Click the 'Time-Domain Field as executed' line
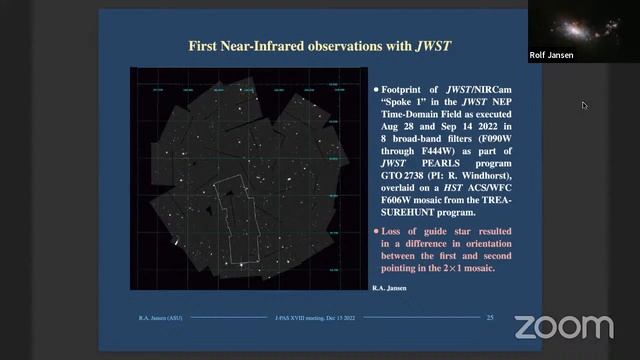This screenshot has height=360, width=640. [446, 114]
